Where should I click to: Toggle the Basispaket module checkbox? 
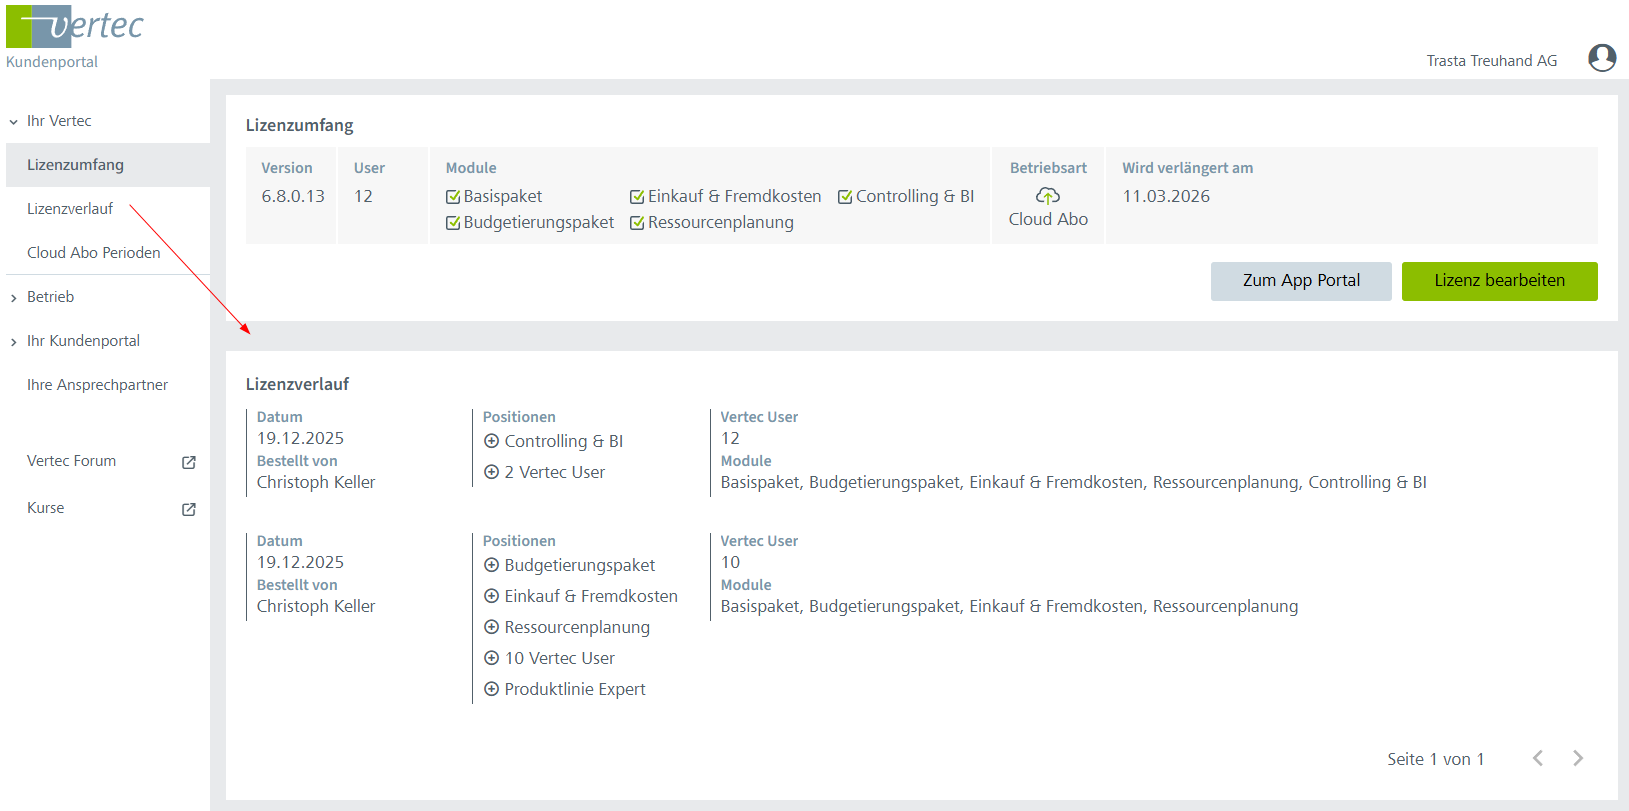(x=453, y=197)
